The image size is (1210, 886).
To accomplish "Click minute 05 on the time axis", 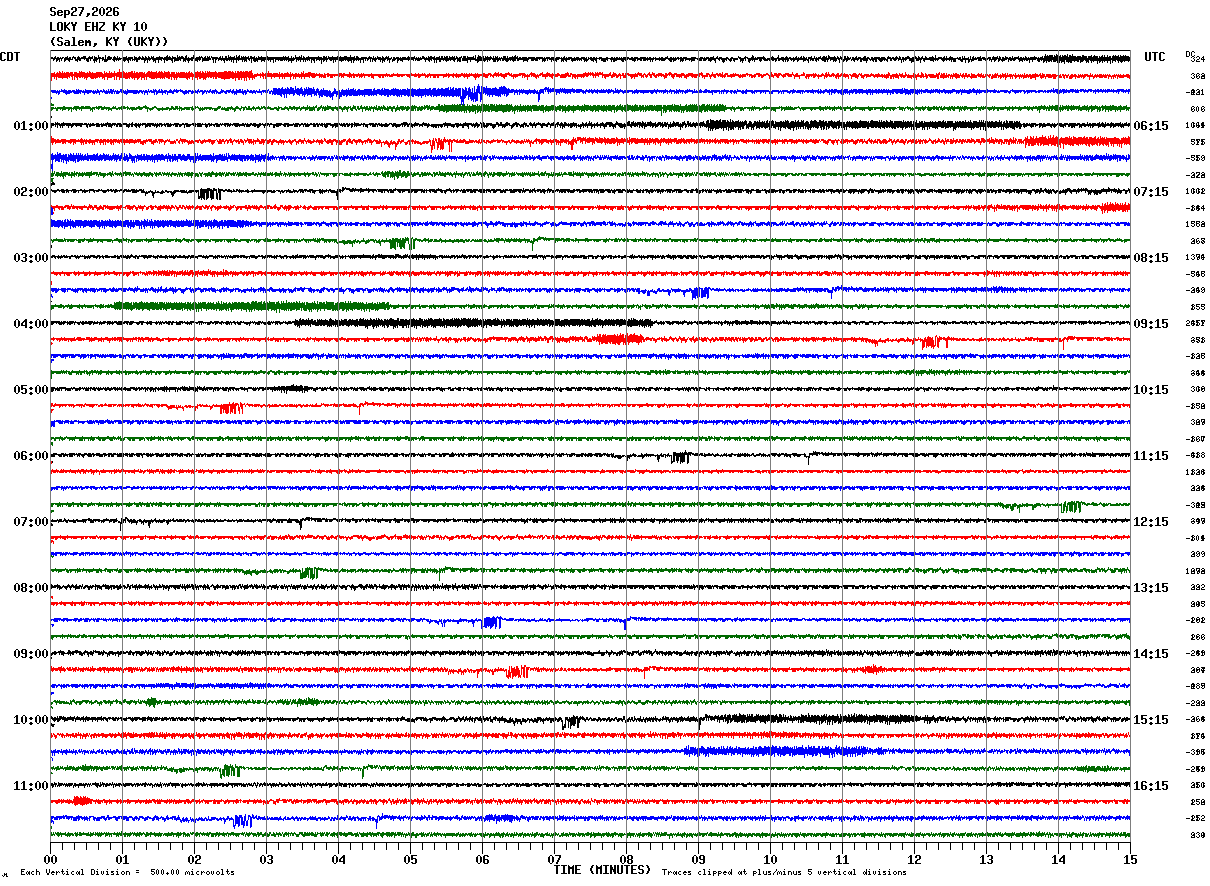I will (410, 859).
